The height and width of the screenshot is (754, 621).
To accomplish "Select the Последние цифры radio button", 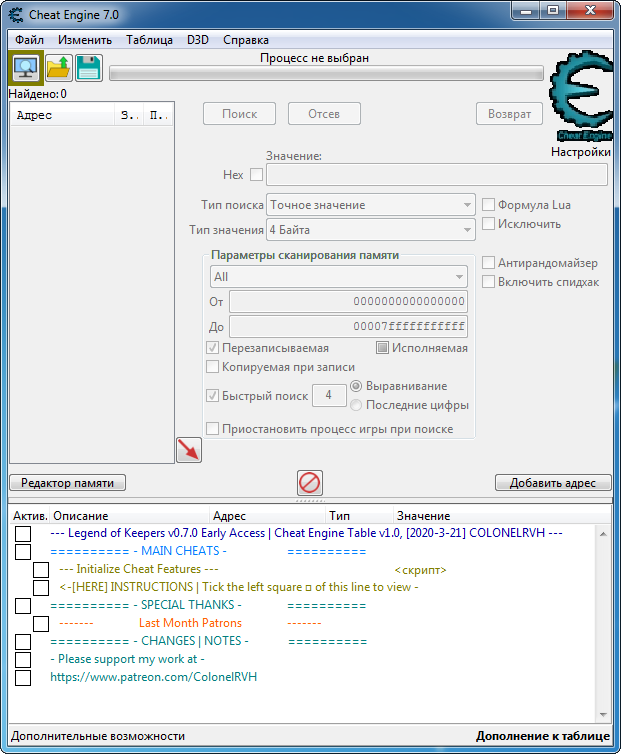I will (356, 405).
